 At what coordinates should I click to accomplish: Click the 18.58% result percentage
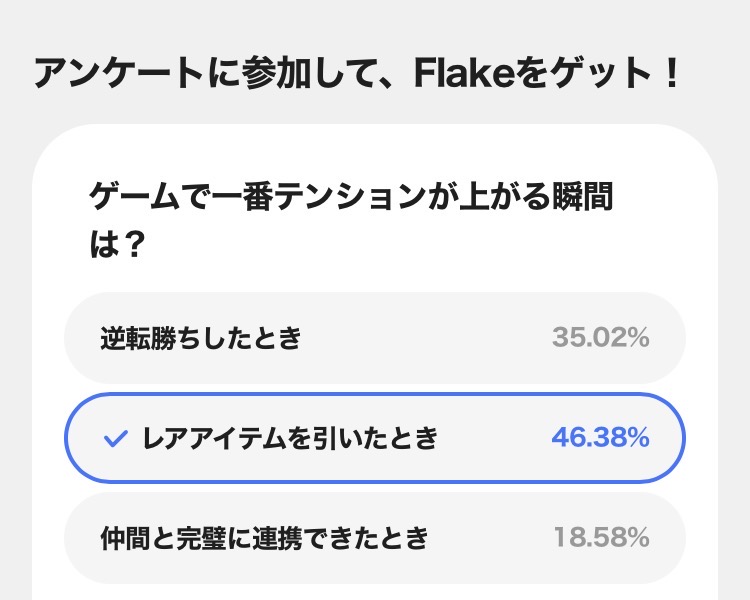pyautogui.click(x=600, y=538)
